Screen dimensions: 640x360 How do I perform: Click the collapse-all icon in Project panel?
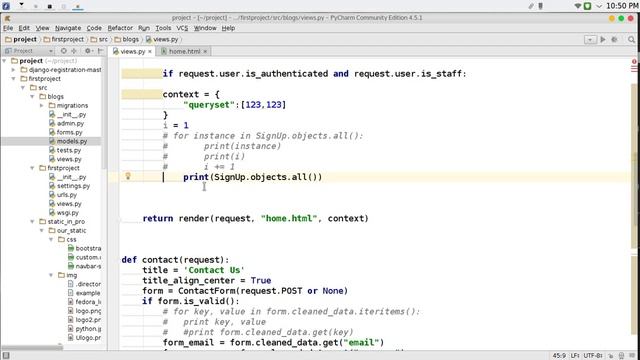click(x=74, y=51)
